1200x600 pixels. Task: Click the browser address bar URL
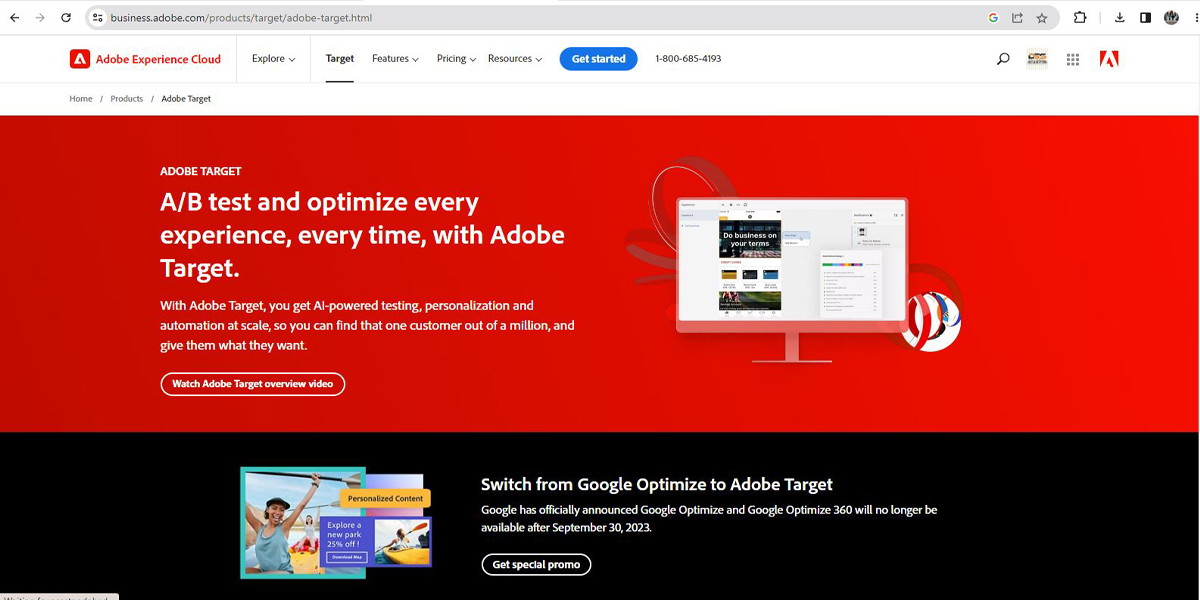[x=241, y=18]
